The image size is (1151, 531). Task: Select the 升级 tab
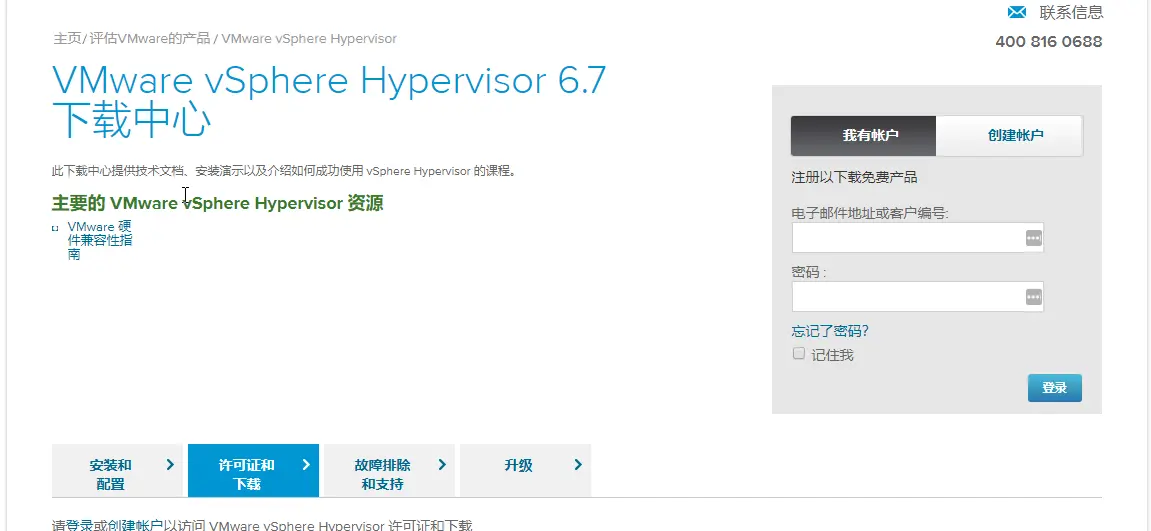pyautogui.click(x=525, y=471)
